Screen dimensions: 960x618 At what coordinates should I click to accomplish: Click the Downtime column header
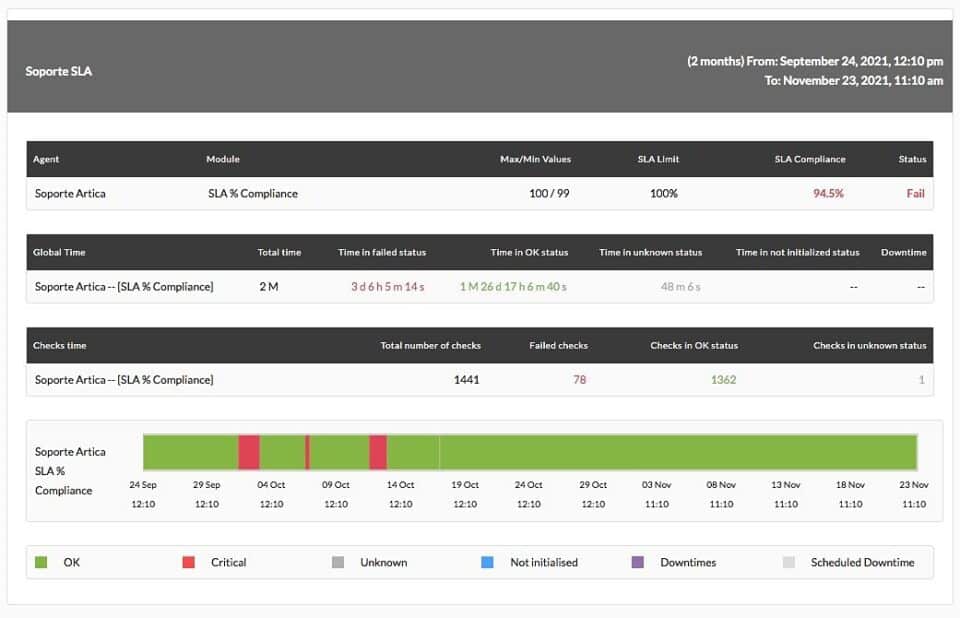coord(904,252)
